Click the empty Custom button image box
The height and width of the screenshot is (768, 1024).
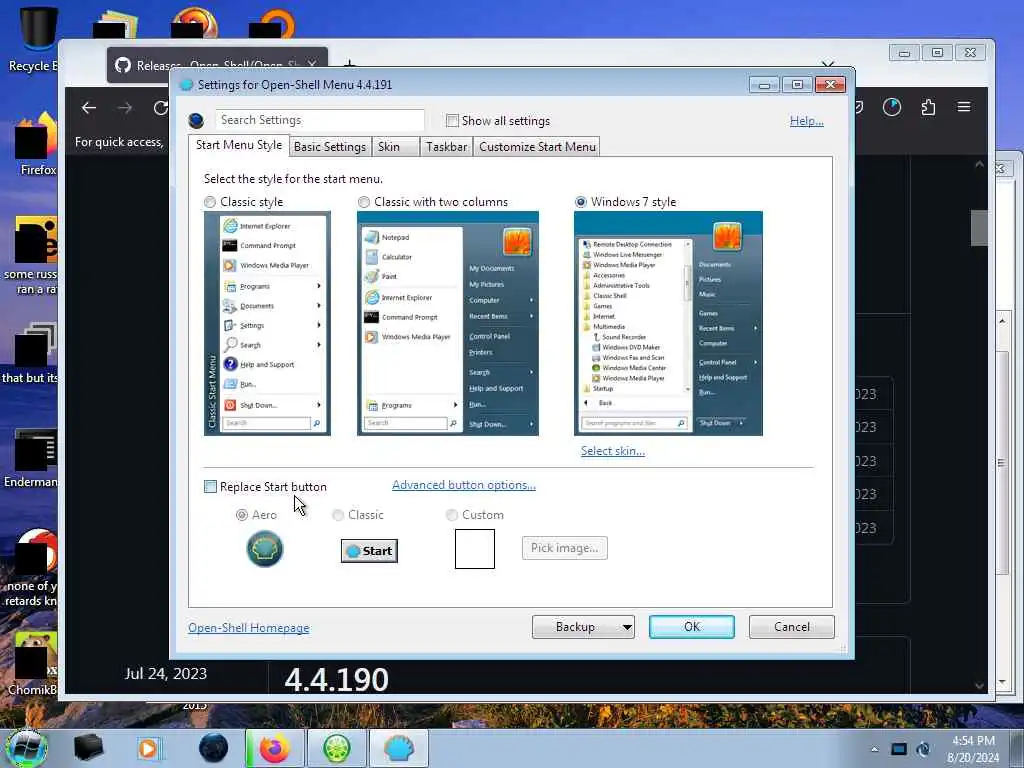click(475, 549)
